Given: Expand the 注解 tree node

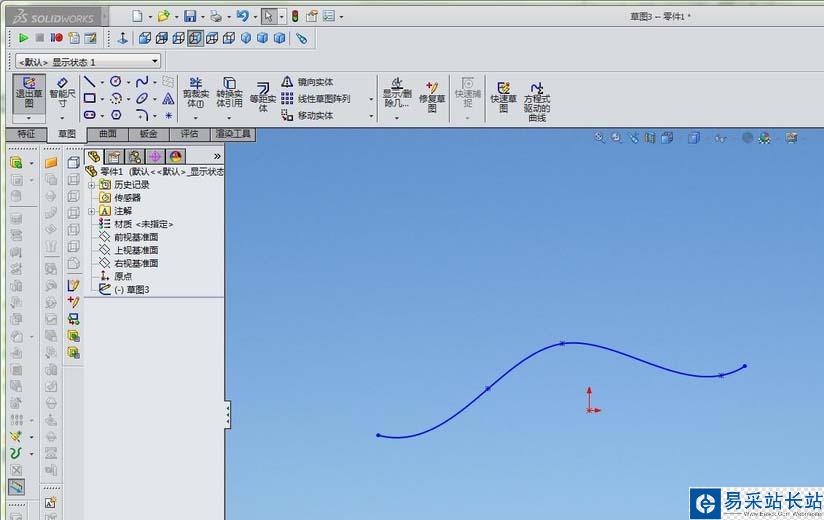Looking at the screenshot, I should [x=91, y=211].
